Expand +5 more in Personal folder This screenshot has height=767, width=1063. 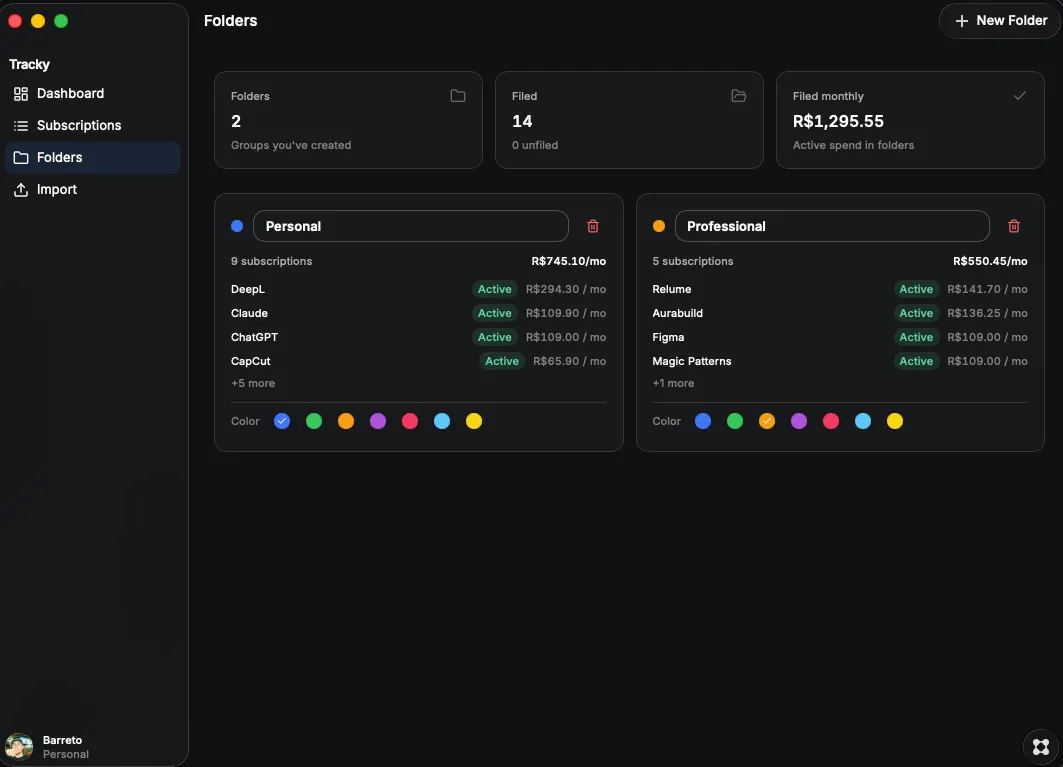(253, 383)
